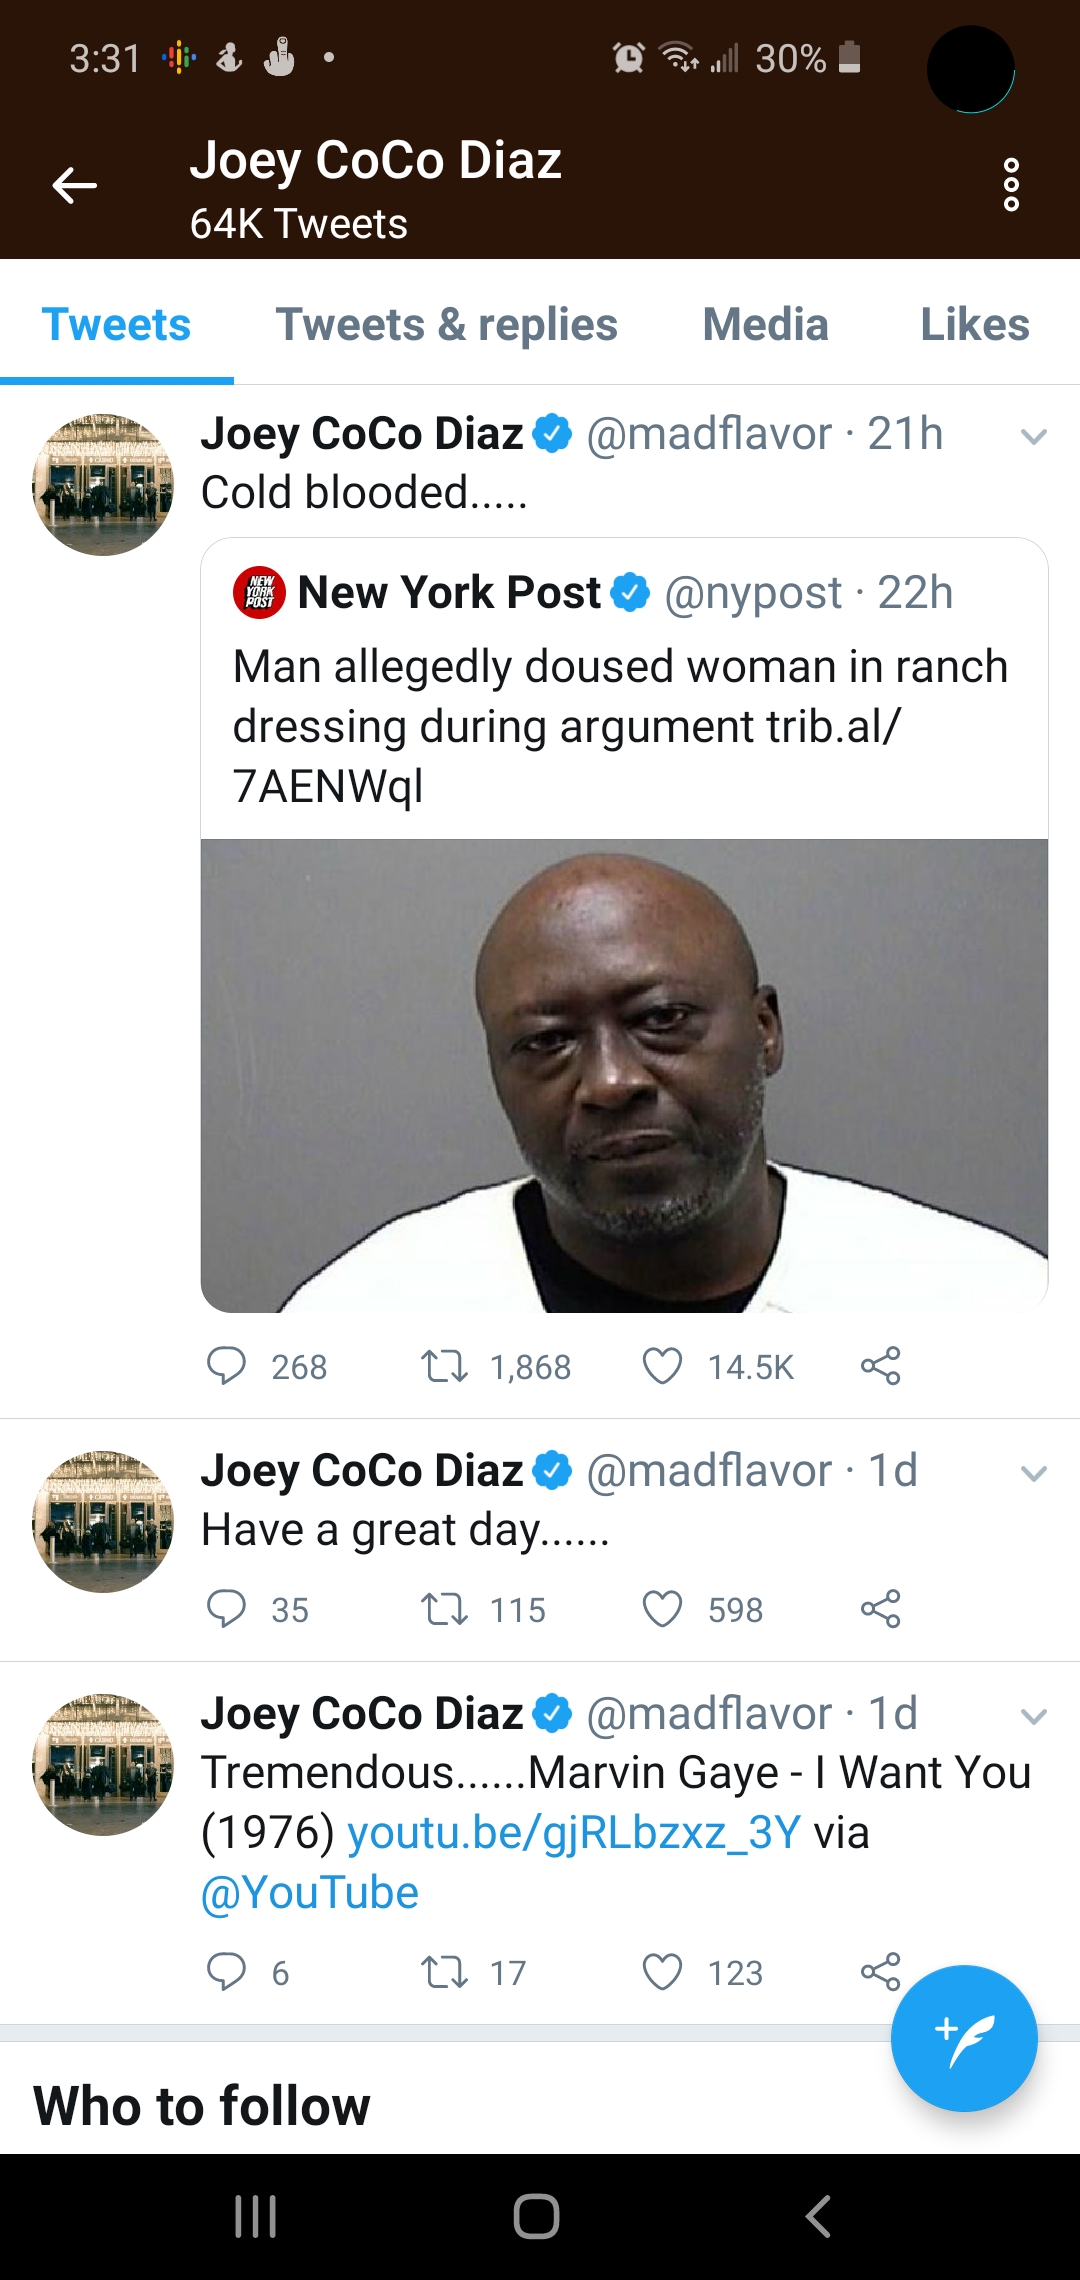
Task: Switch to the Media tab
Action: 765,325
